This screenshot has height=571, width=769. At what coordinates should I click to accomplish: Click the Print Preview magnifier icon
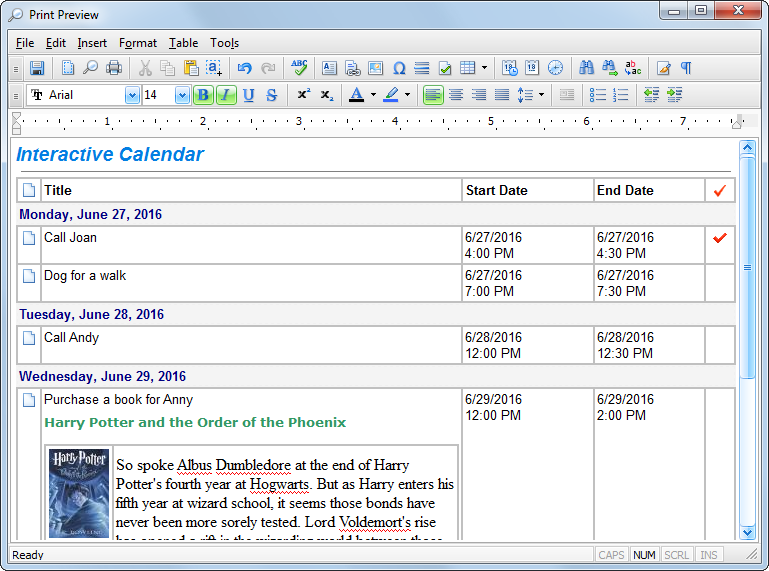click(90, 68)
